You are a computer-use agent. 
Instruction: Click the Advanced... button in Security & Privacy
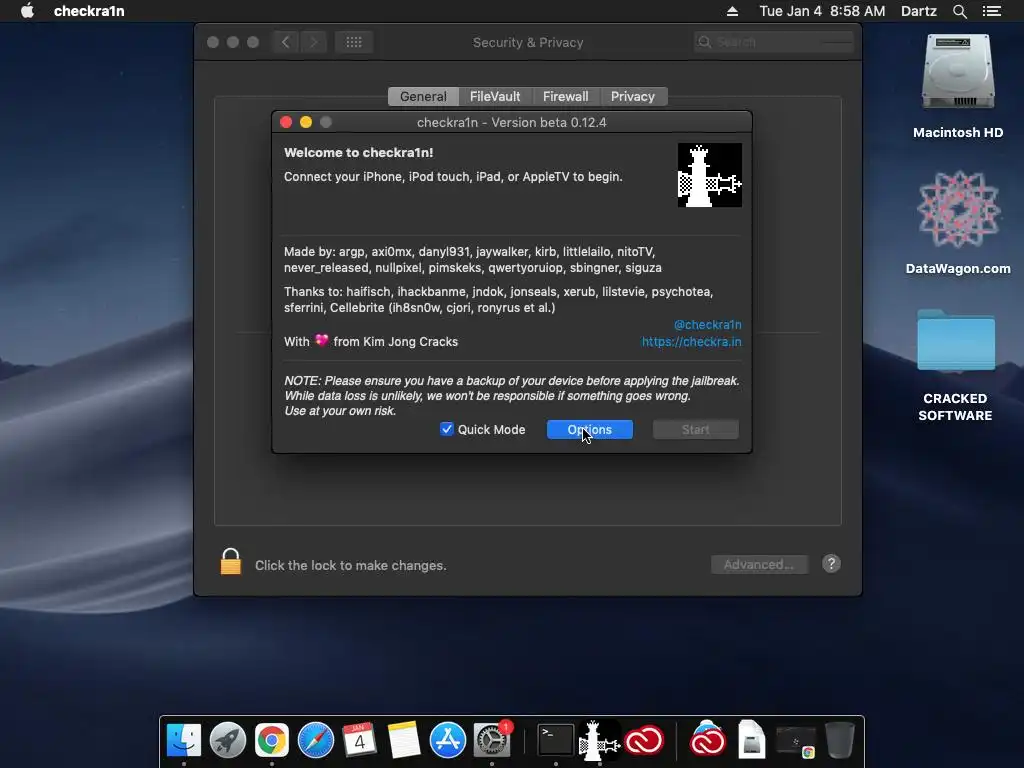pyautogui.click(x=760, y=564)
